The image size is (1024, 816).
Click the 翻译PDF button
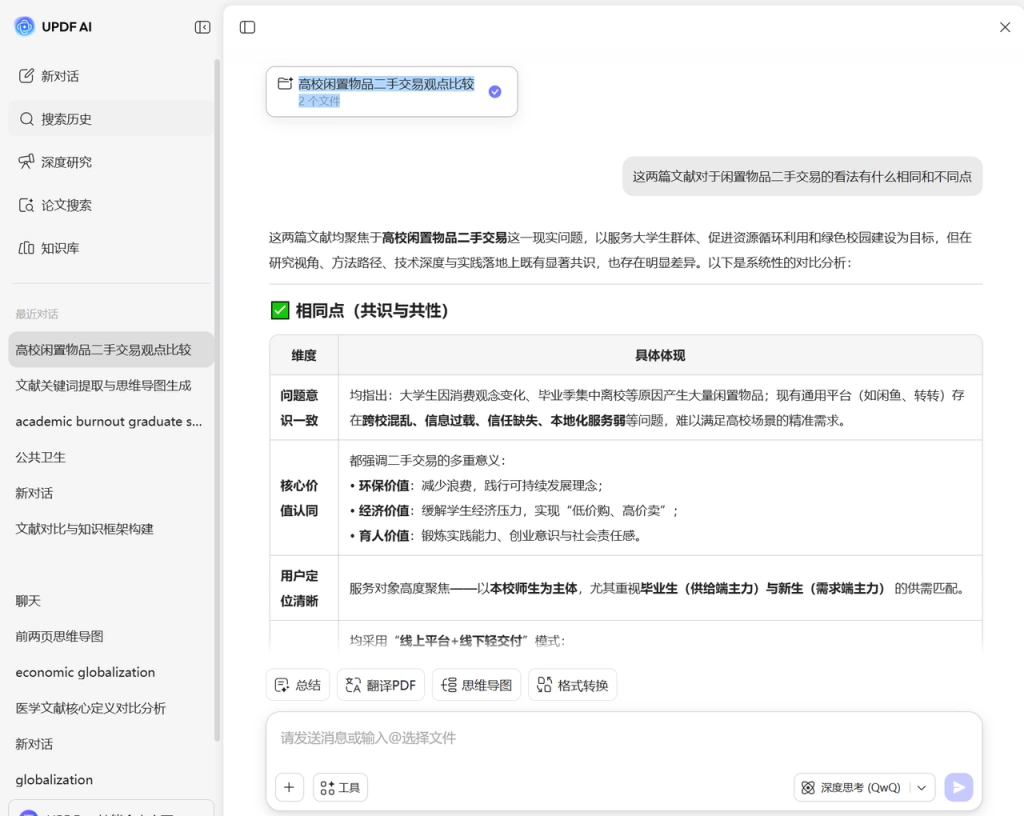[x=381, y=685]
